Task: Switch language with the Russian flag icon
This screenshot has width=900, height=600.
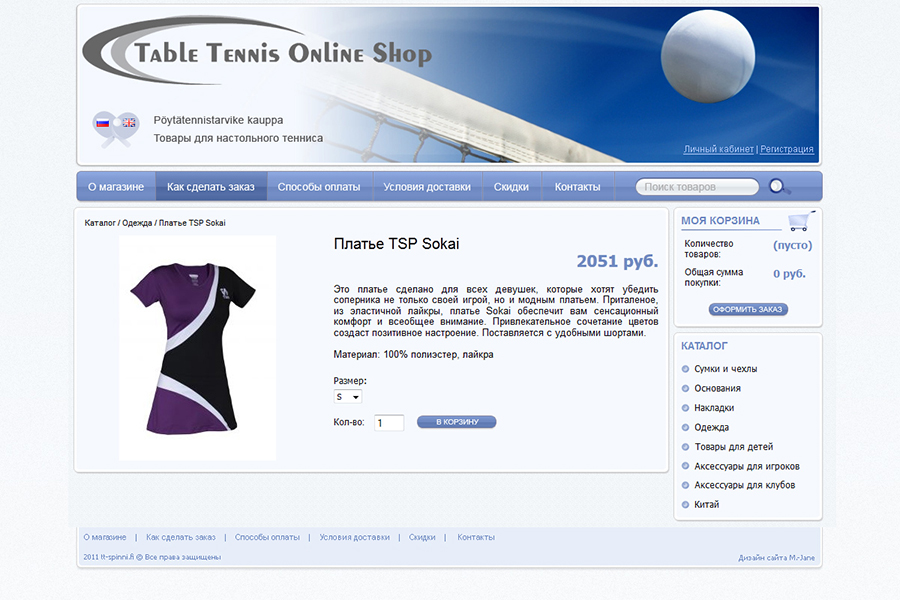Action: pyautogui.click(x=102, y=123)
